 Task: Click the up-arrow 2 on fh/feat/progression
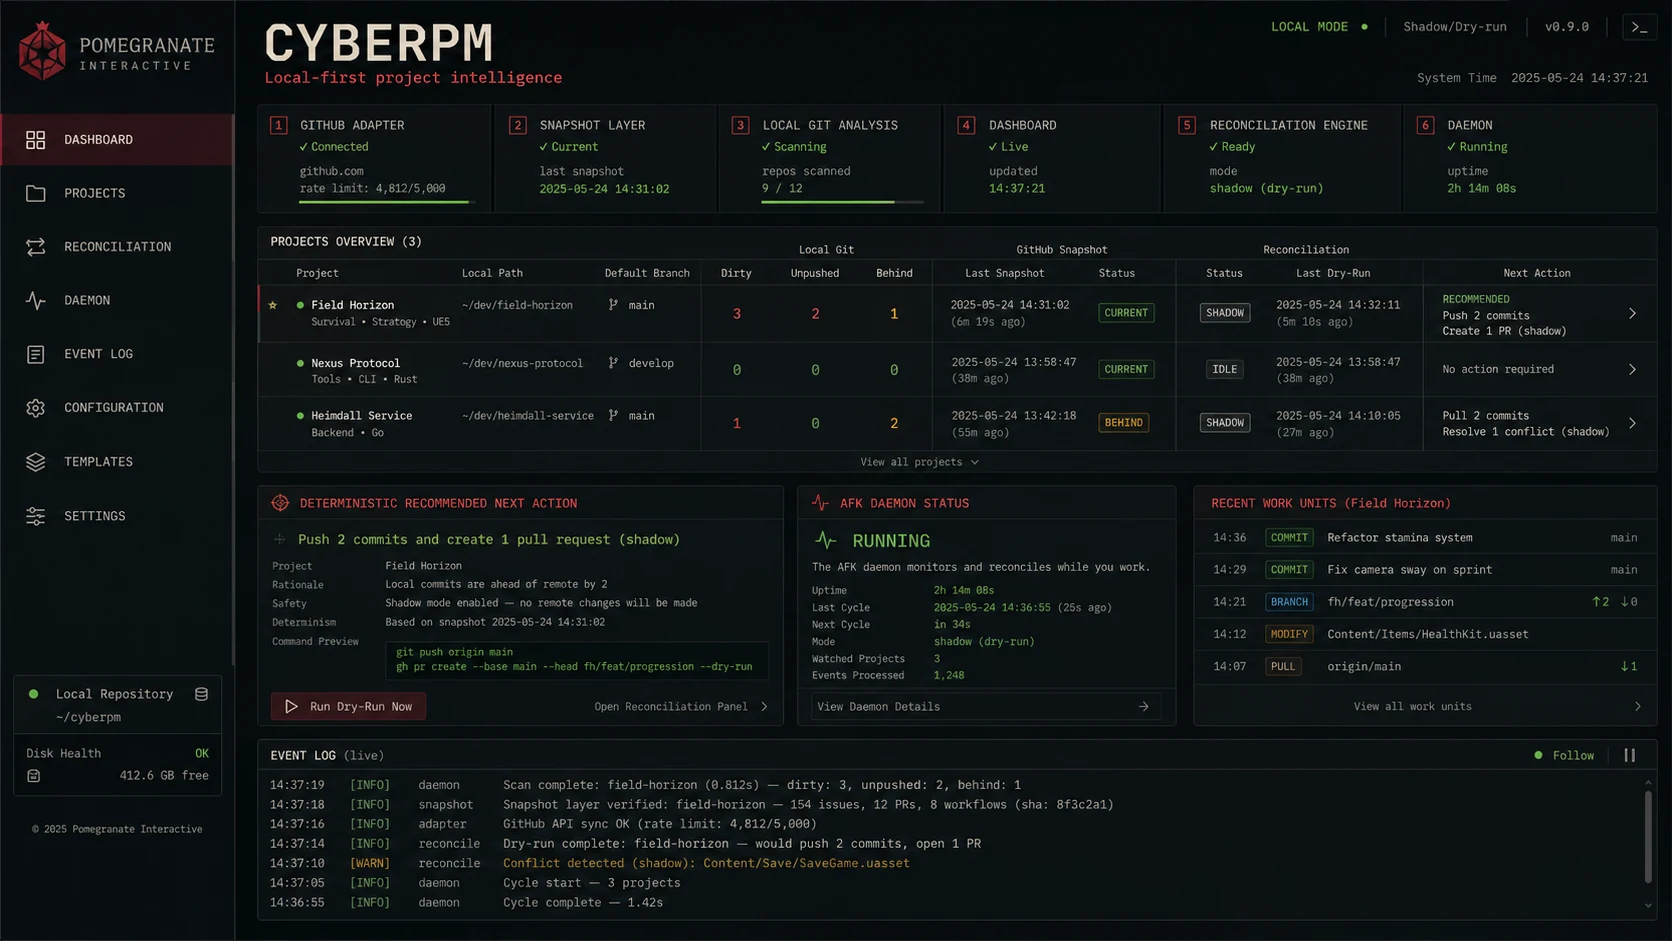(1600, 602)
